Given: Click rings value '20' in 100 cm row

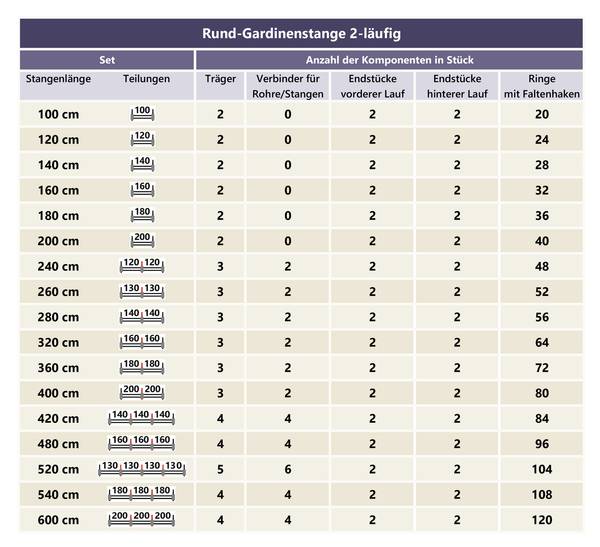Looking at the screenshot, I should 542,114.
